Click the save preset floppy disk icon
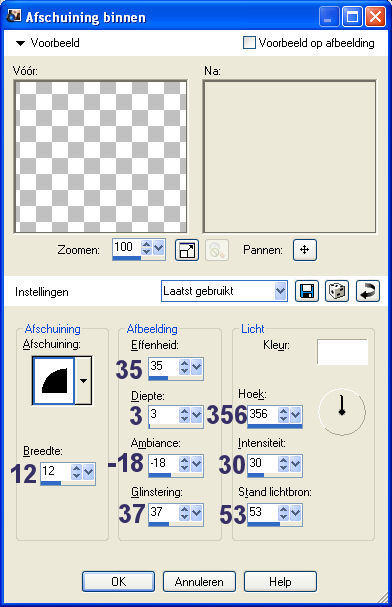Screen dimensions: 392x607 pos(306,291)
